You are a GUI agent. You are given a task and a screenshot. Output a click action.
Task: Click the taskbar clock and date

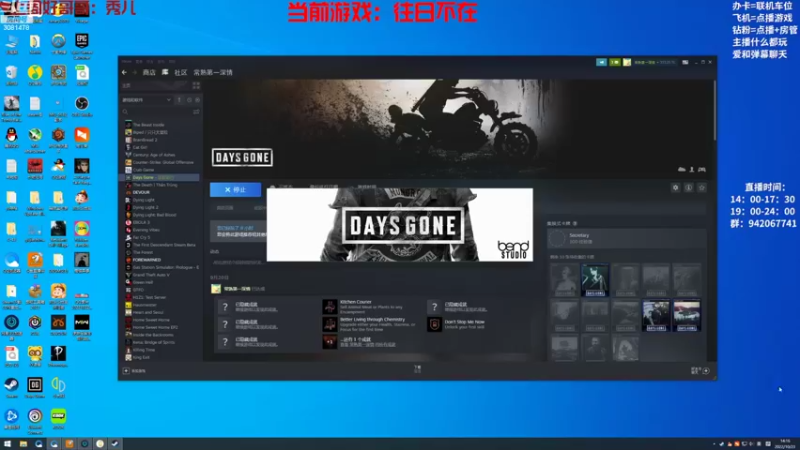pos(786,443)
